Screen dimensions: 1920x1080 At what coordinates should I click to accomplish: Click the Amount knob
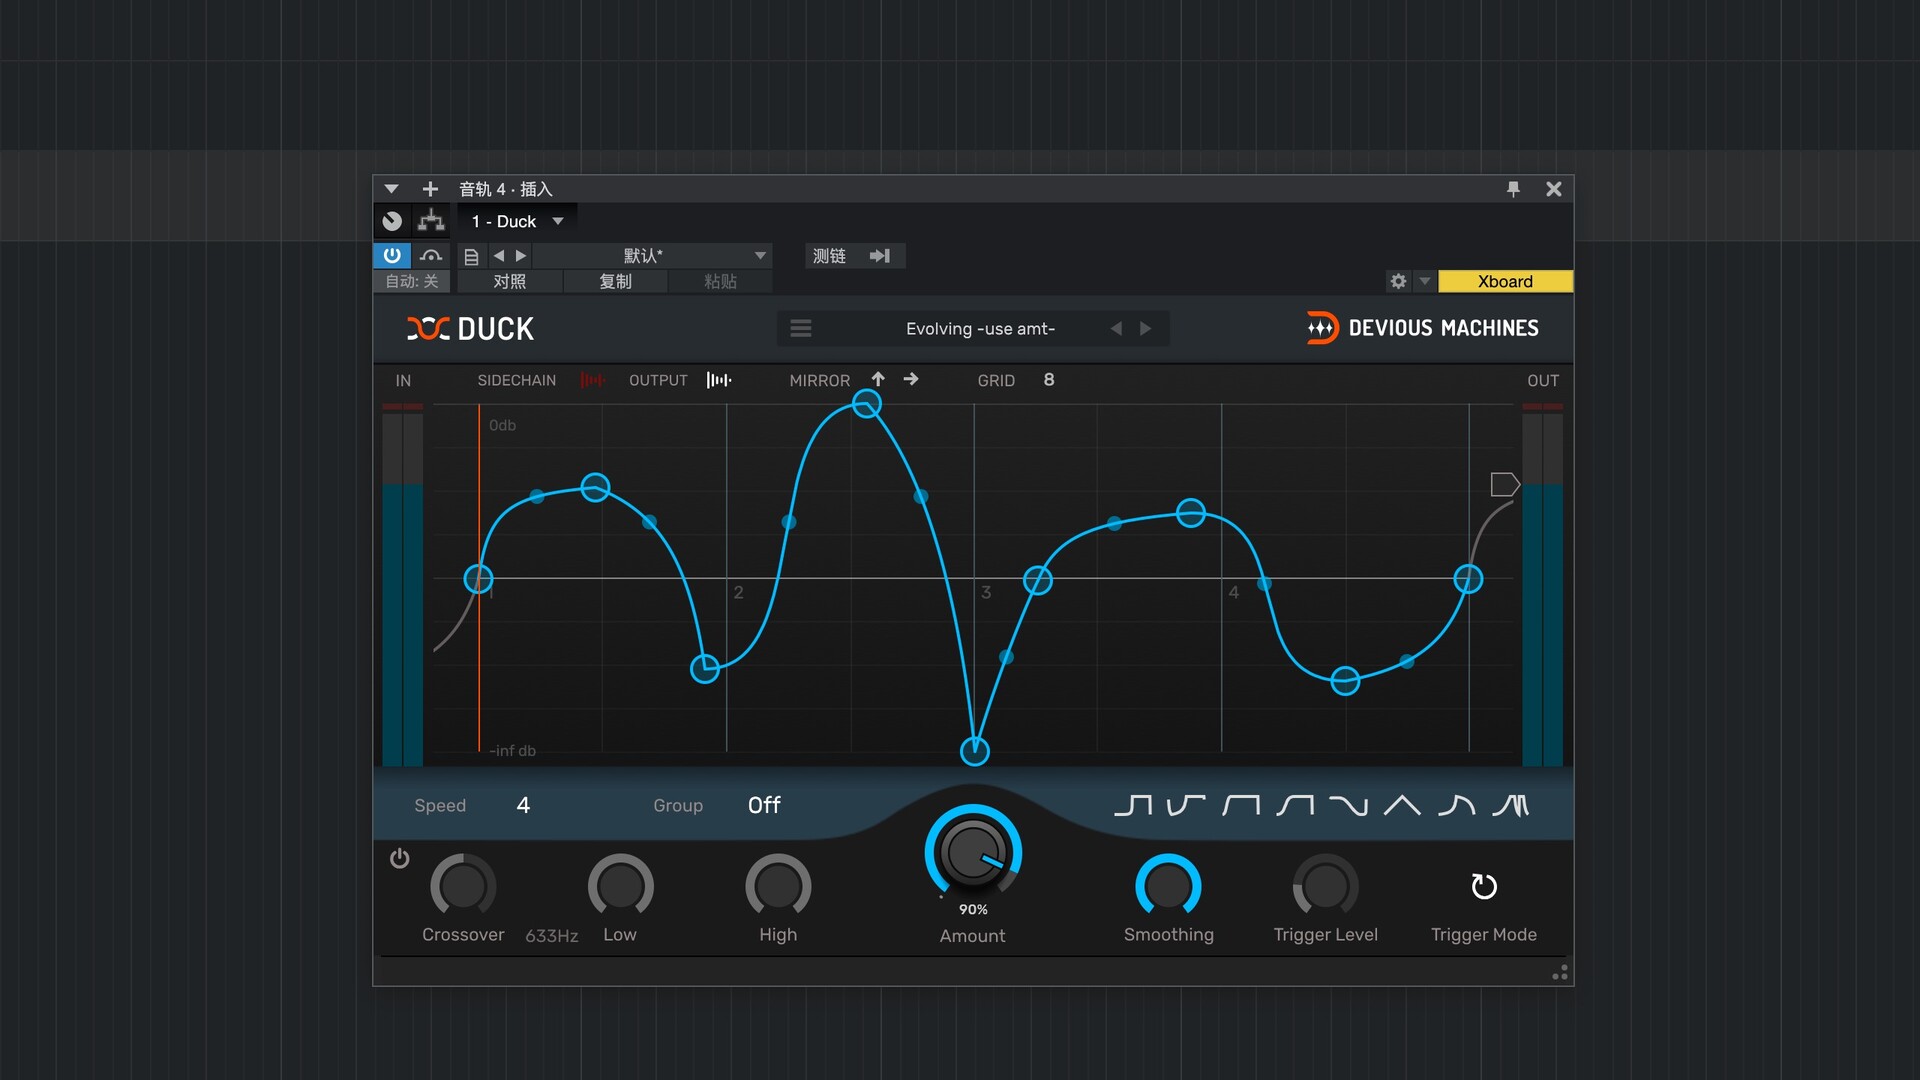click(x=972, y=852)
